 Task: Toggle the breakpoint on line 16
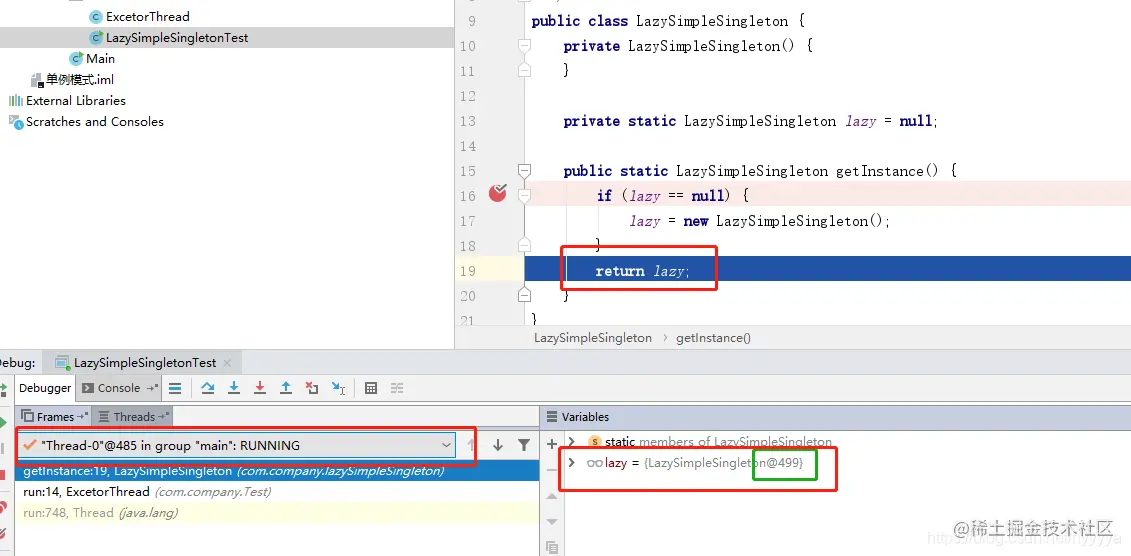[498, 193]
